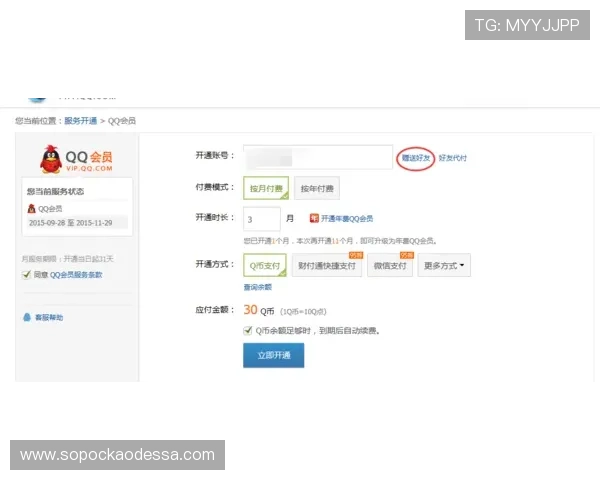Click the 客服帮助 headset icon
Screen dimensions: 600x480
pyautogui.click(x=27, y=317)
